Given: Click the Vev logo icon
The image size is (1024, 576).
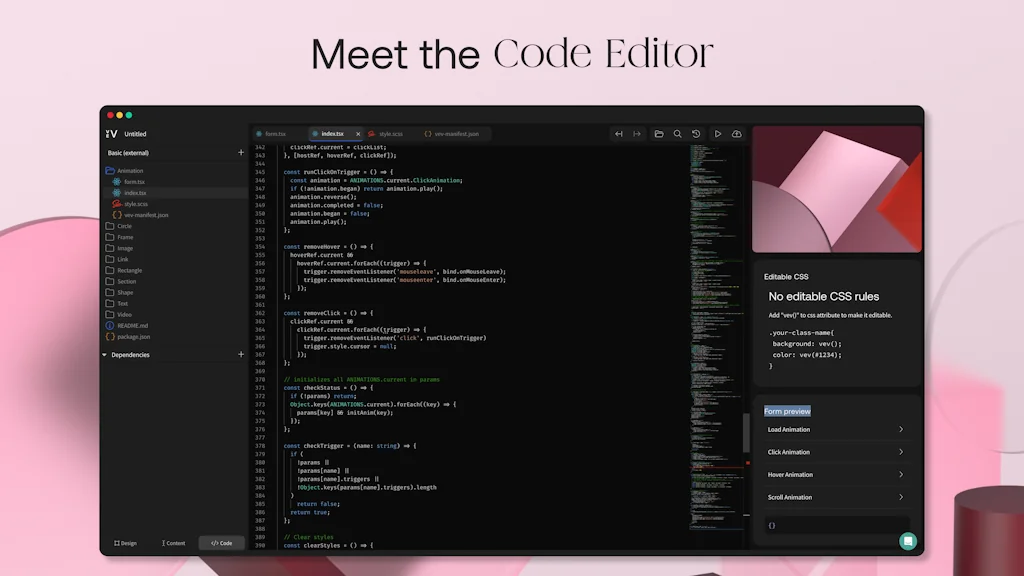Looking at the screenshot, I should [x=111, y=134].
